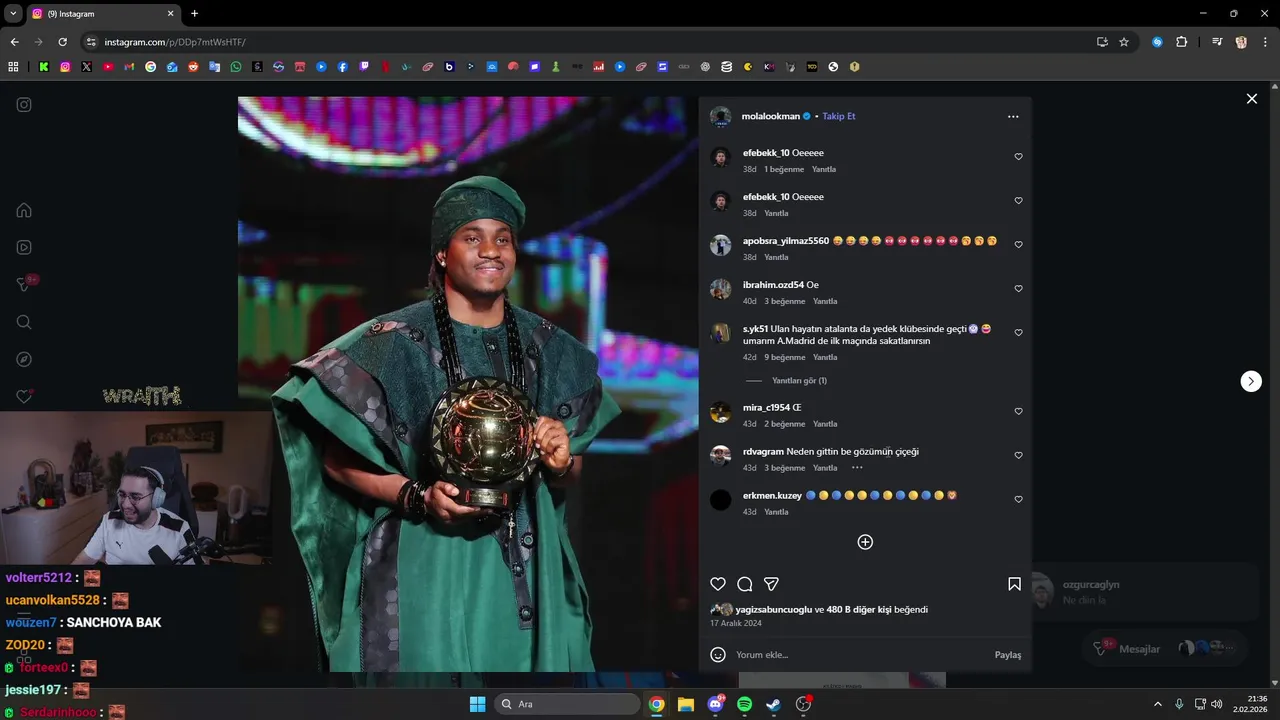The height and width of the screenshot is (720, 1280).
Task: Open the Gmail bookmark
Action: [129, 67]
